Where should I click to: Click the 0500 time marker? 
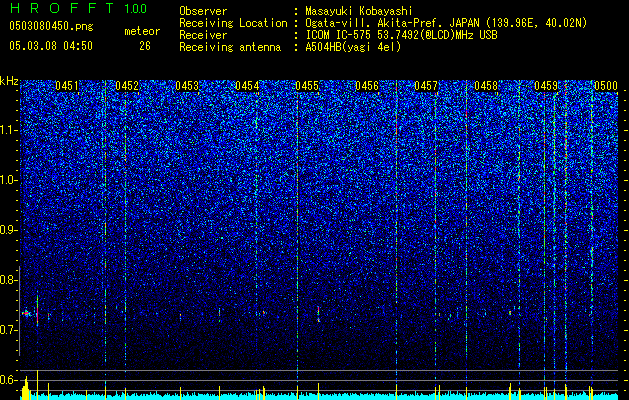(606, 86)
